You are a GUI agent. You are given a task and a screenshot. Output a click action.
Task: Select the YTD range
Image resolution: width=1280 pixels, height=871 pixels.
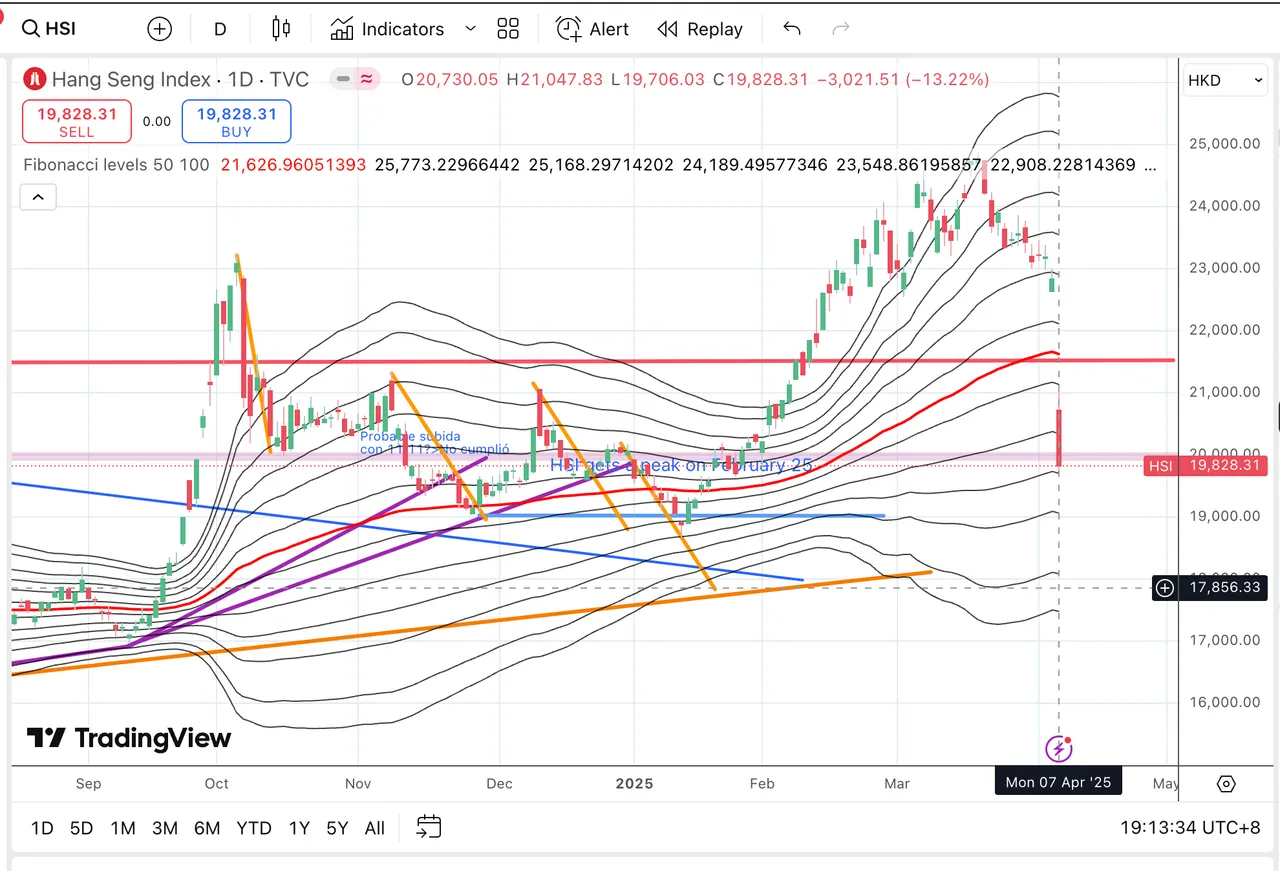click(254, 828)
